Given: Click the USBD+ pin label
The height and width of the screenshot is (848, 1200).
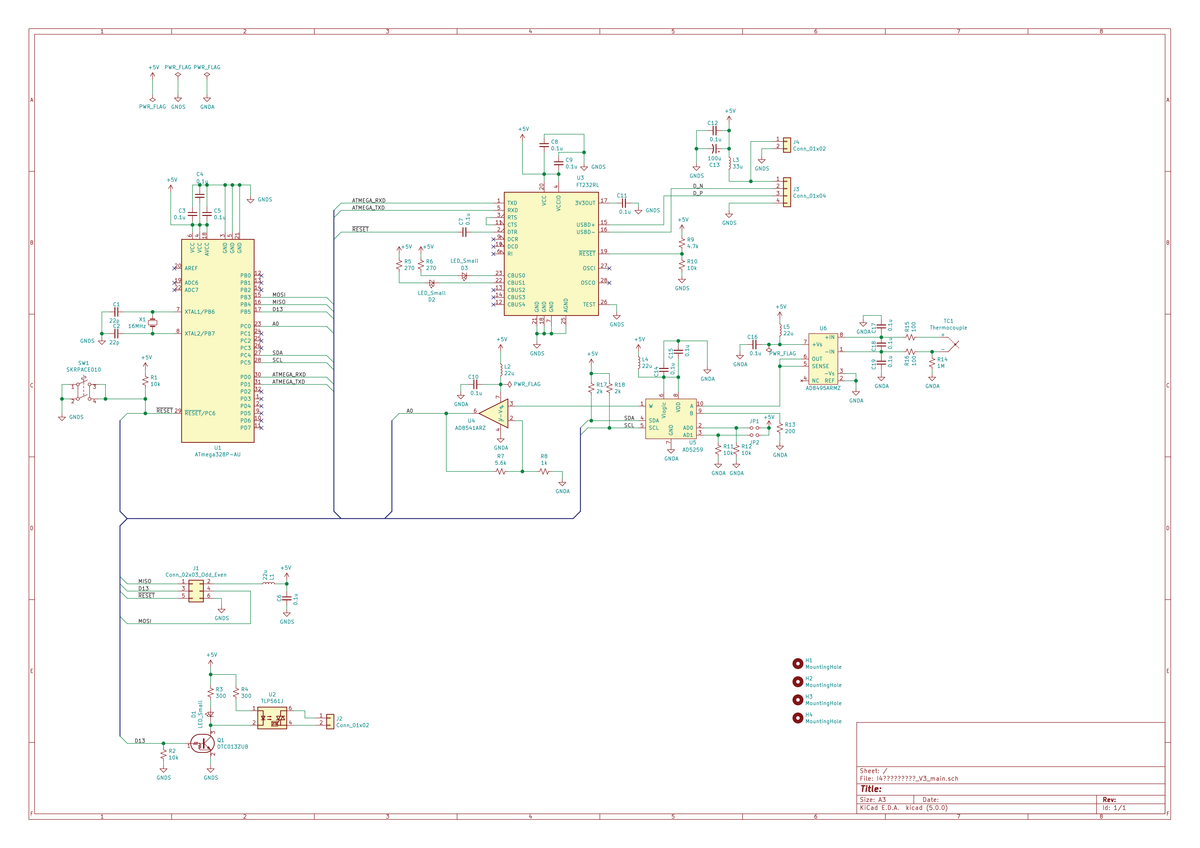Looking at the screenshot, I should coord(585,224).
